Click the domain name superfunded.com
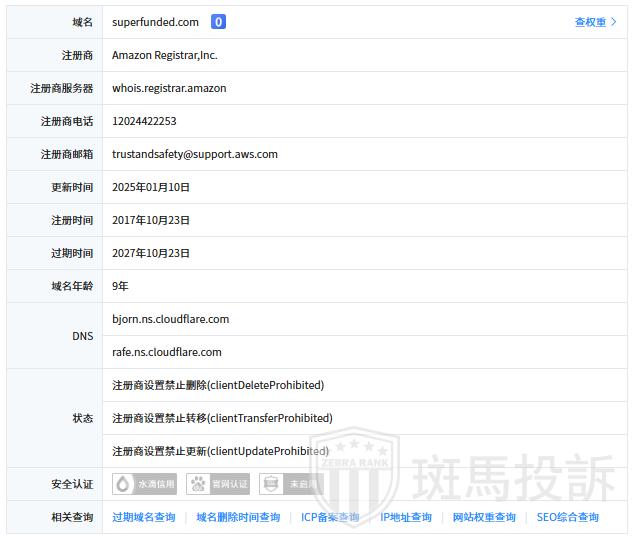Viewport: 634px width, 540px height. coord(155,22)
